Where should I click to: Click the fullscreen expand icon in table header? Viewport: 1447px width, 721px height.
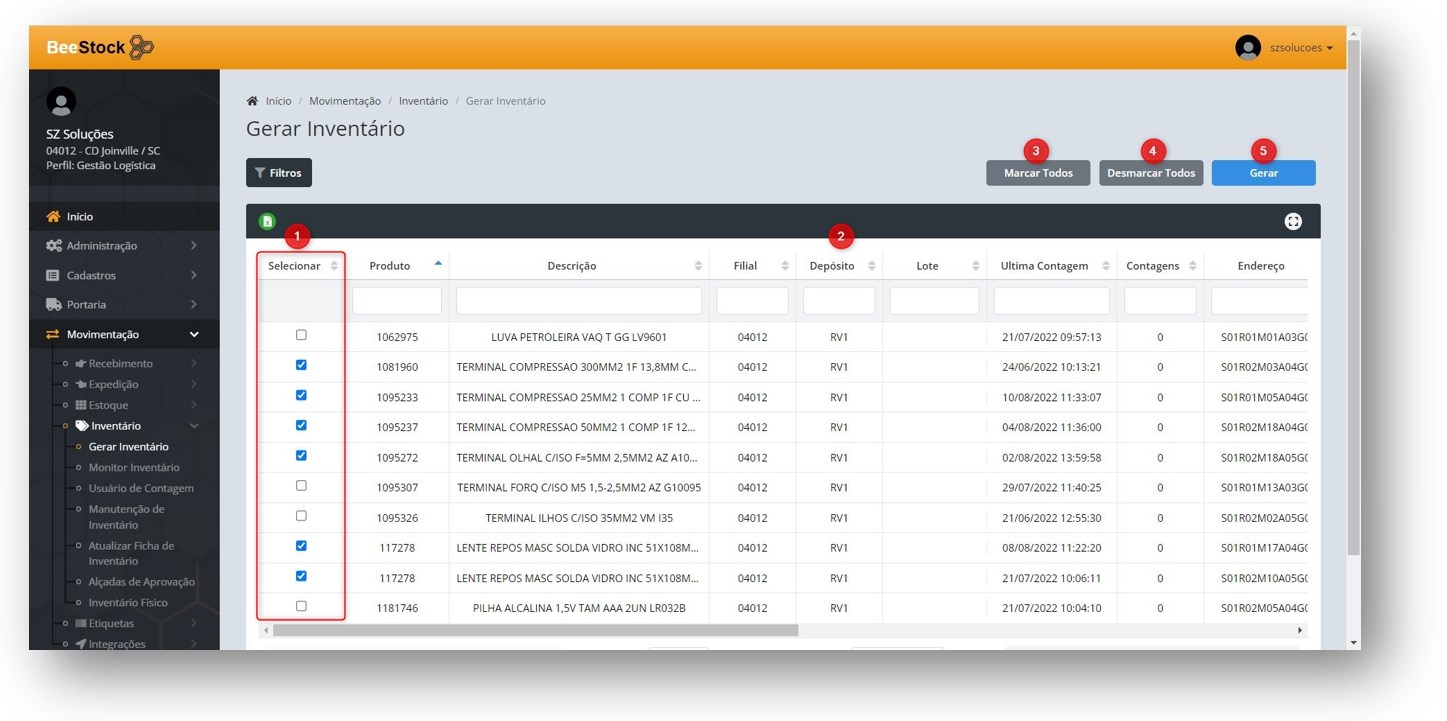[x=1292, y=222]
